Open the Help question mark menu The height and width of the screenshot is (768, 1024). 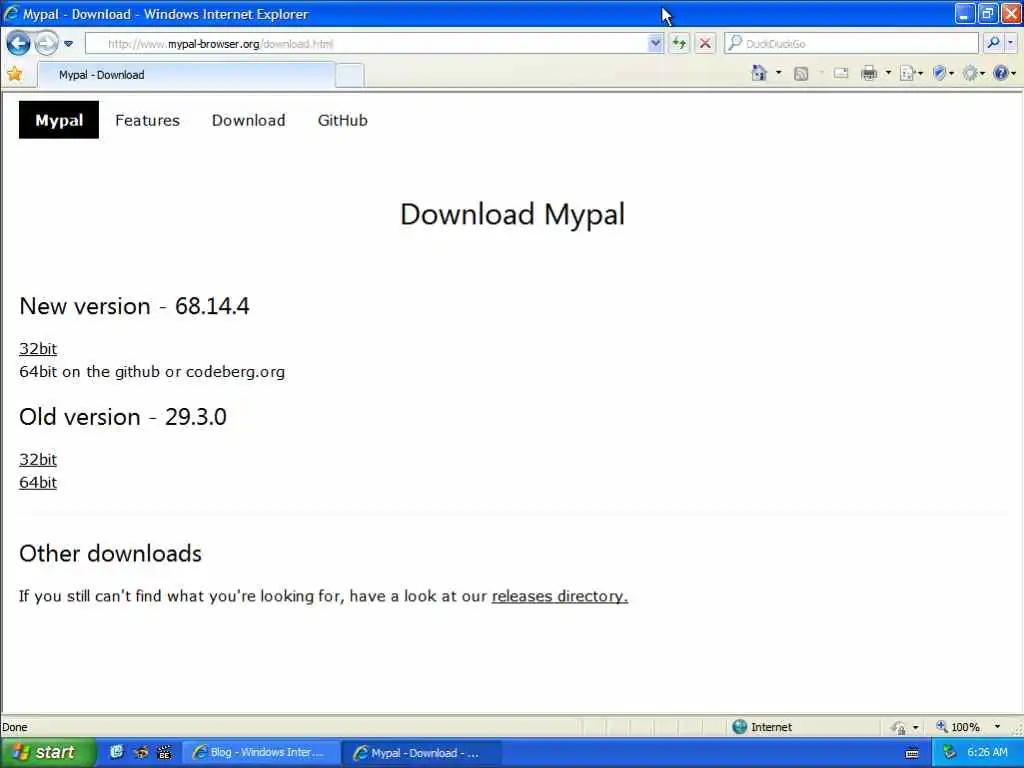(1004, 74)
